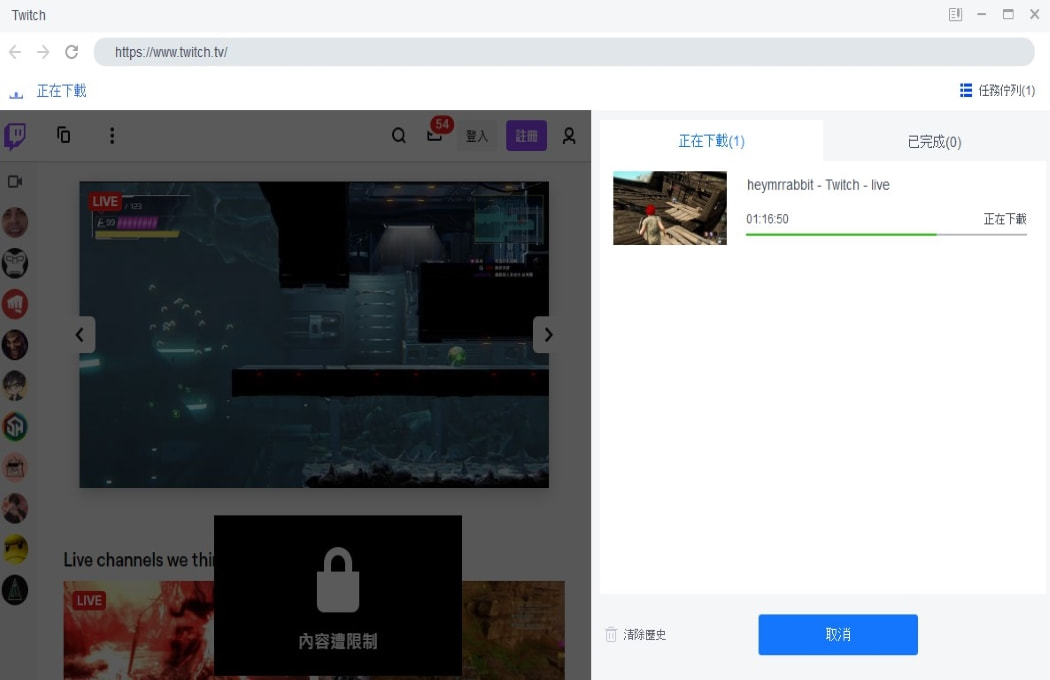Click the video camera icon in the sidebar

[15, 182]
